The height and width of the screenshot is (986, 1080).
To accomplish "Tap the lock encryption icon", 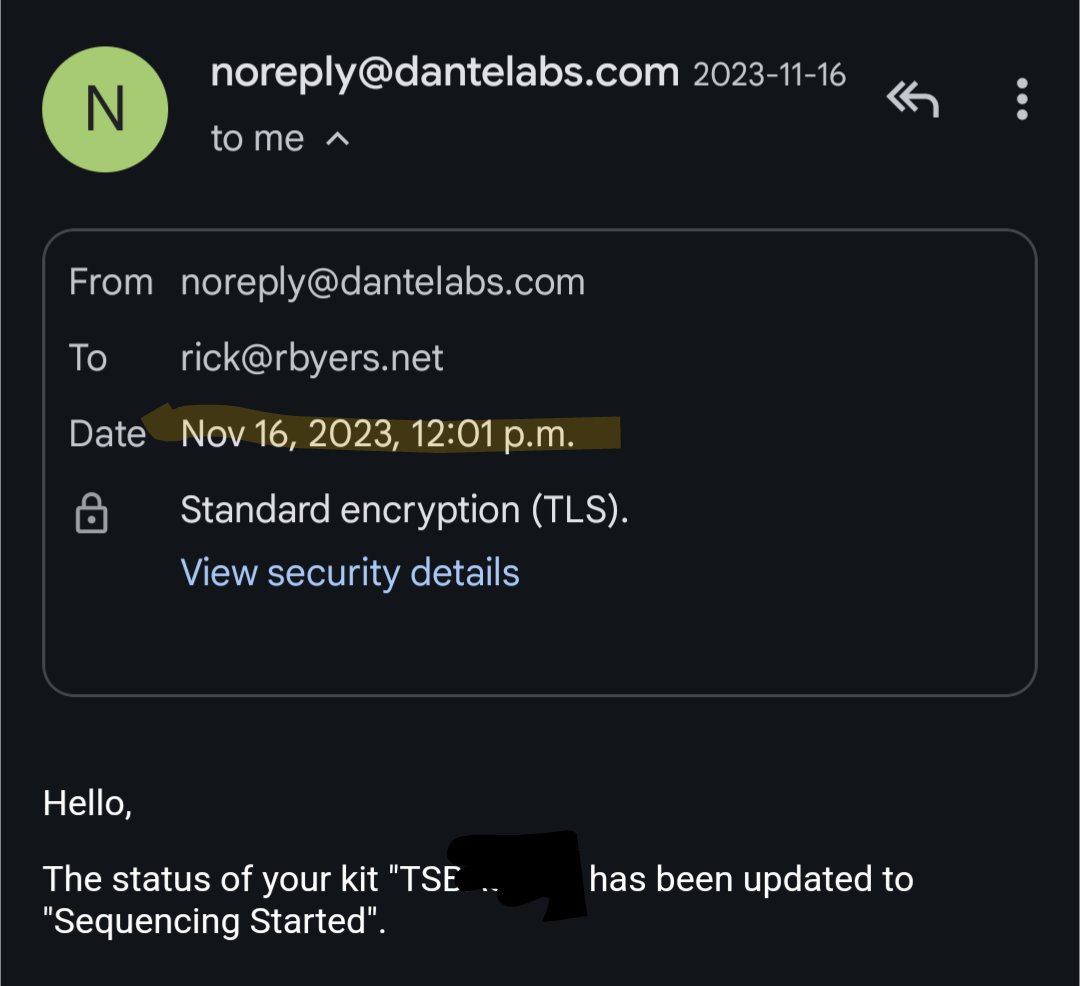I will 92,514.
